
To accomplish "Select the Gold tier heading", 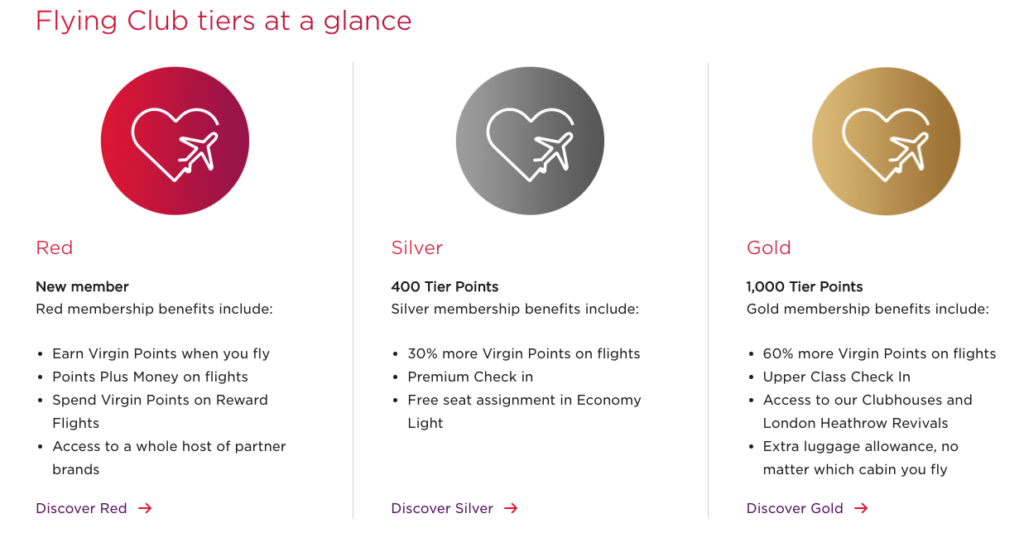I will coord(769,248).
